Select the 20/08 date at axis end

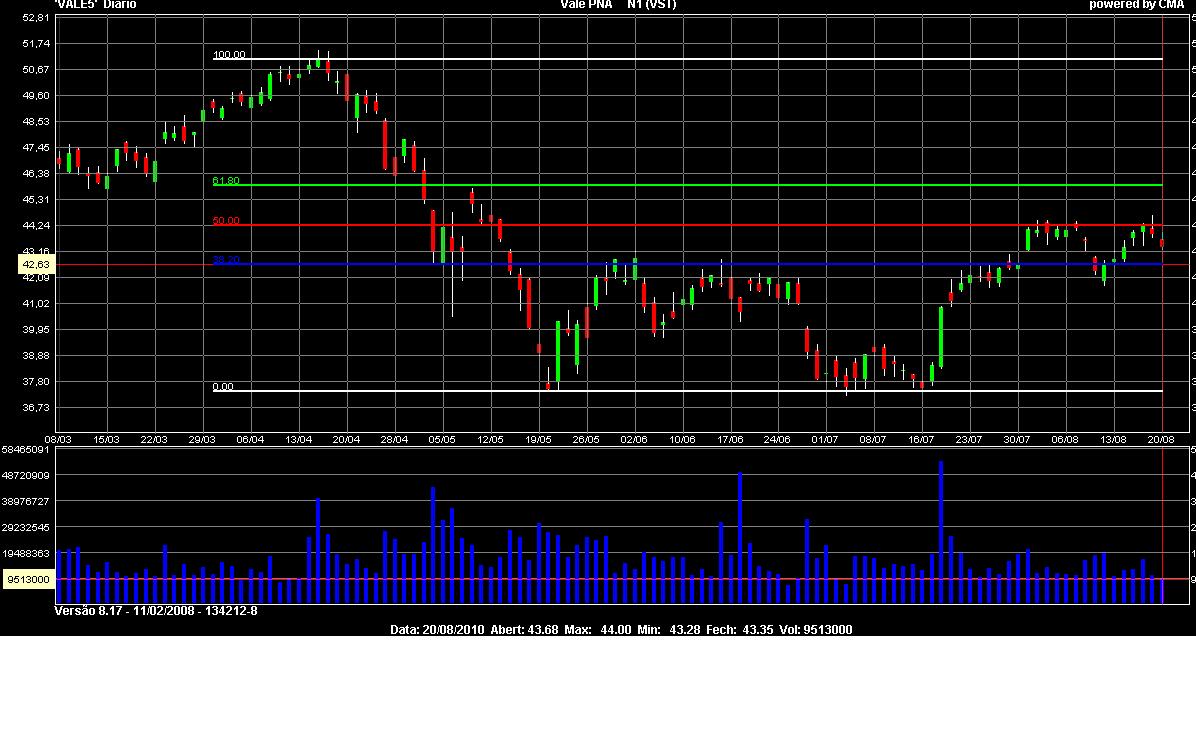click(x=1161, y=439)
